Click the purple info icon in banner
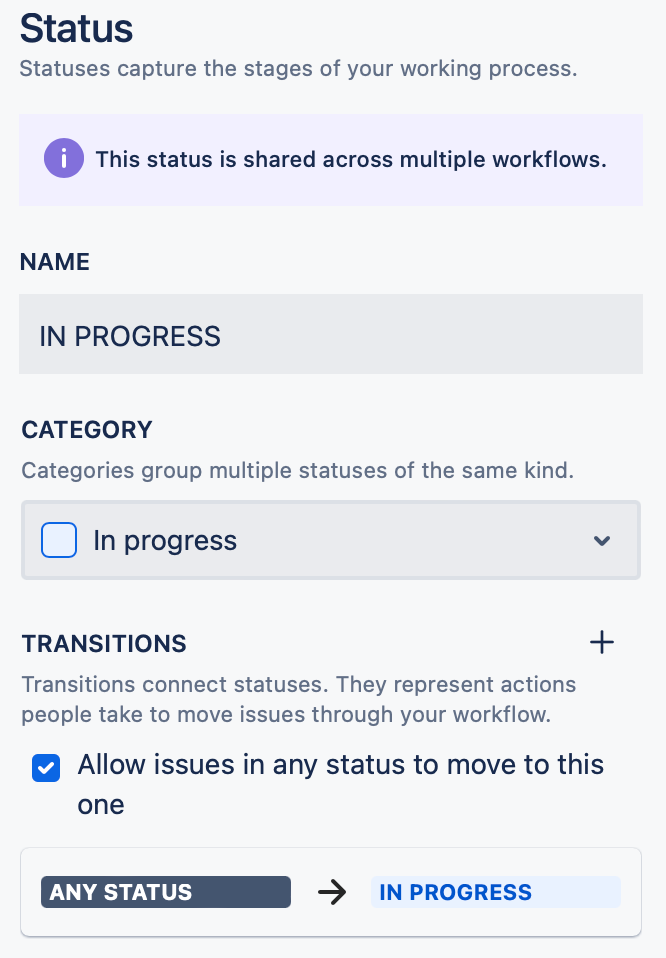Viewport: 666px width, 958px height. 64,158
